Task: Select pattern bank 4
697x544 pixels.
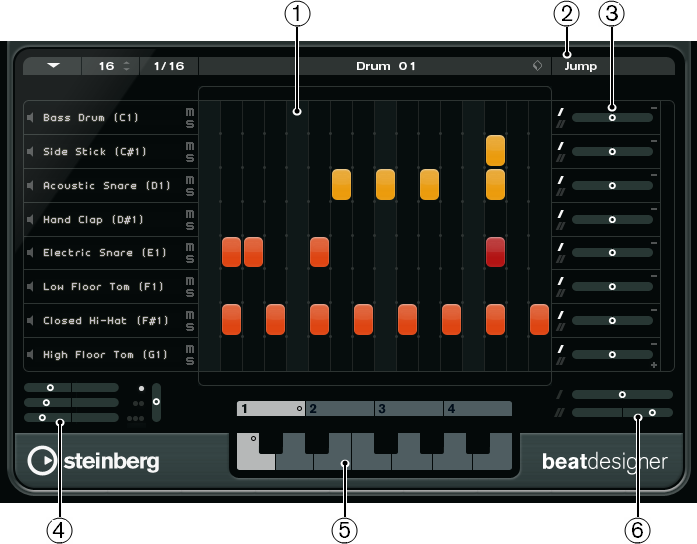Action: click(478, 408)
